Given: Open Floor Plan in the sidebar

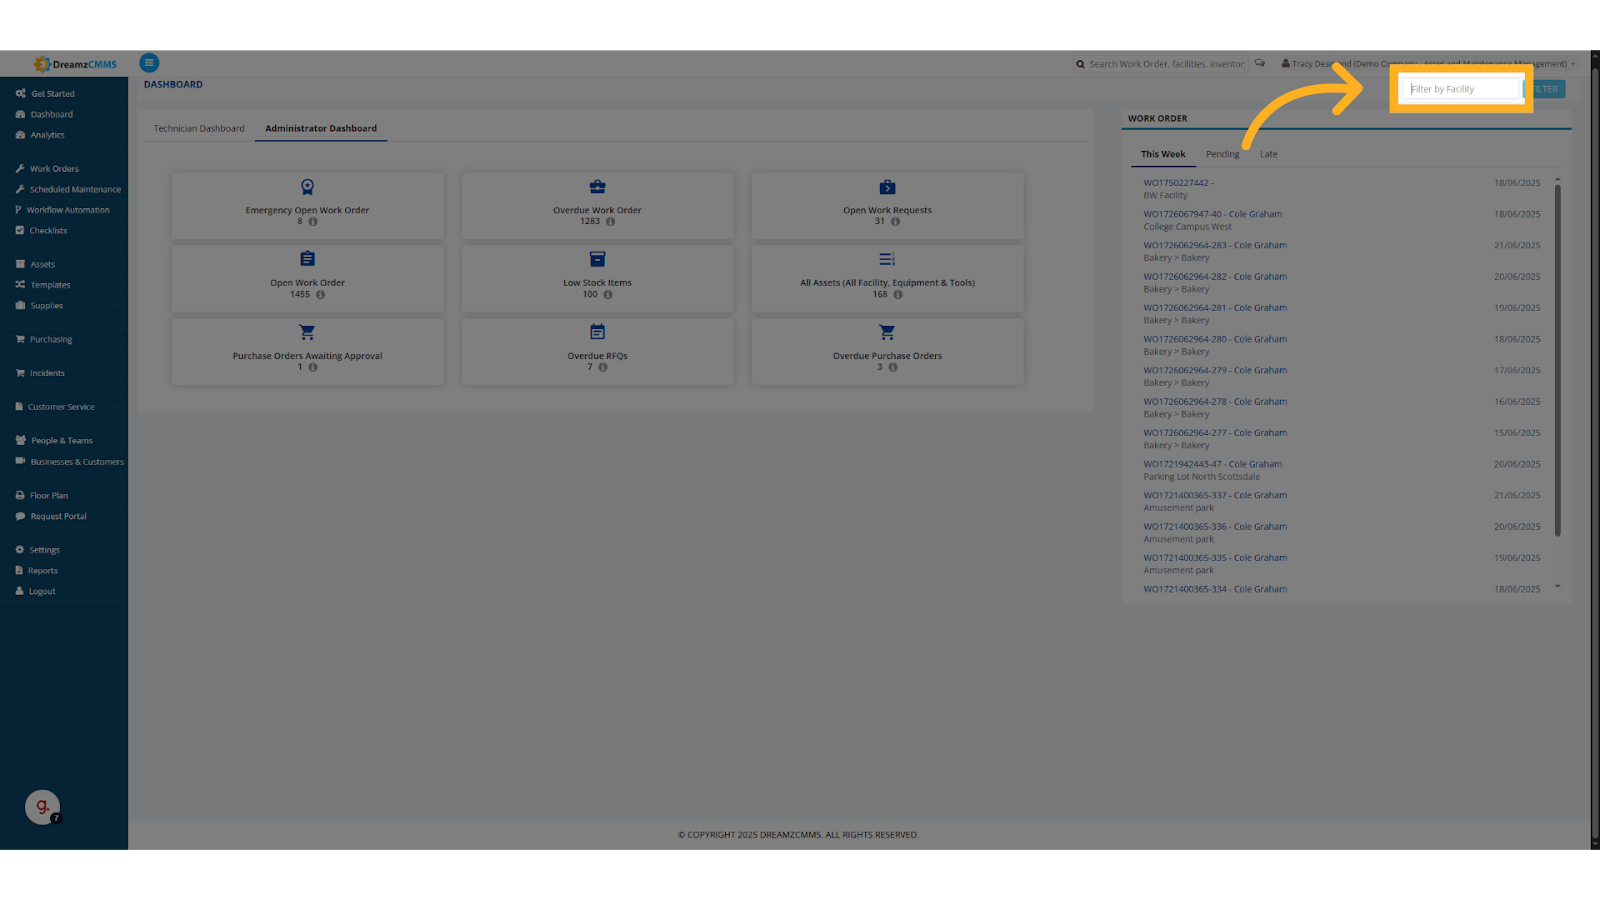Looking at the screenshot, I should 49,496.
